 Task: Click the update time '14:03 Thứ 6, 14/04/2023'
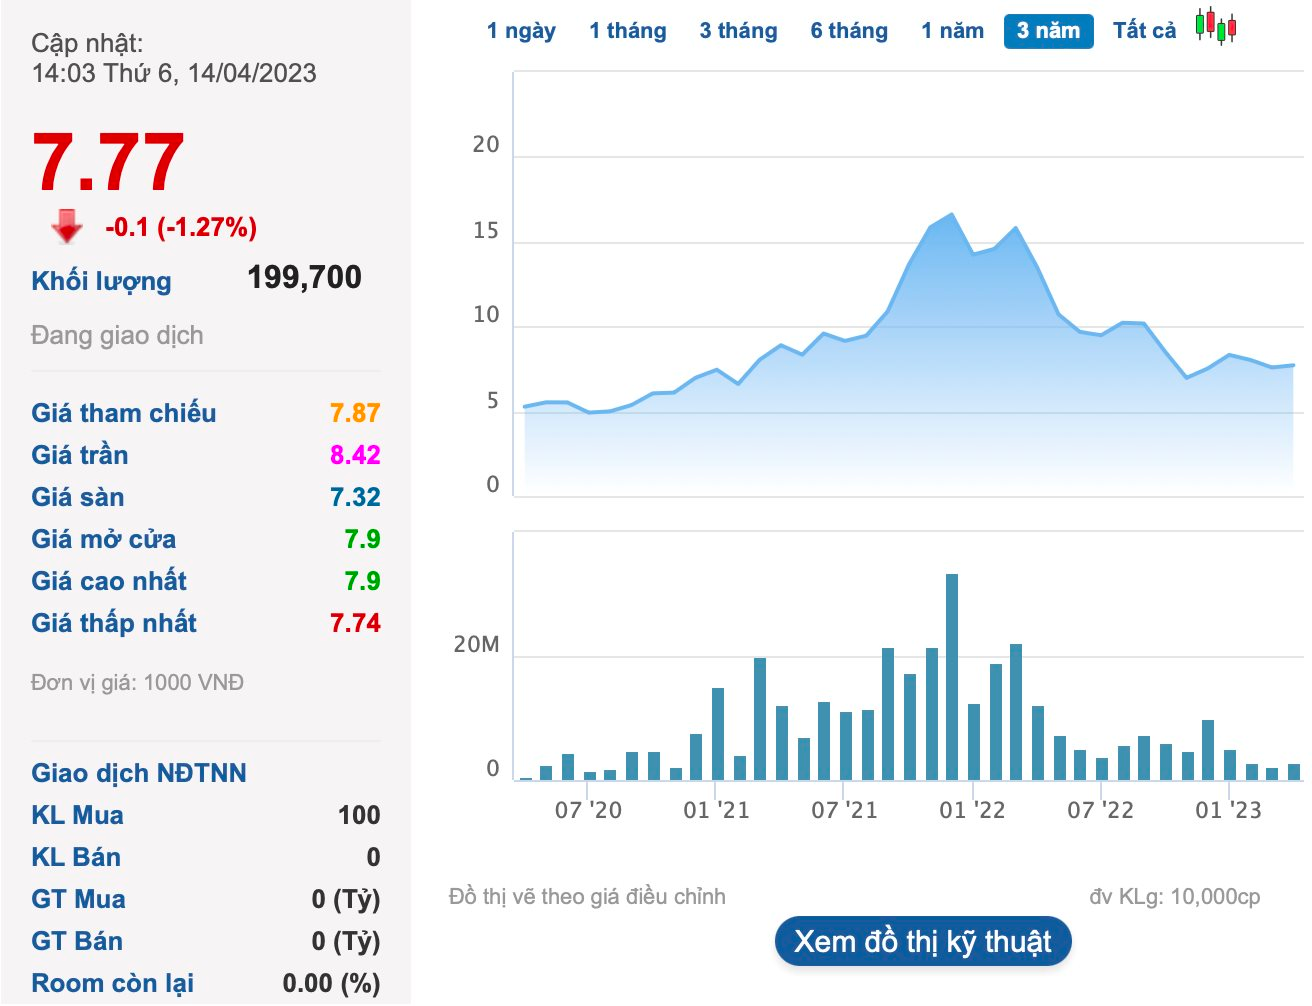174,73
